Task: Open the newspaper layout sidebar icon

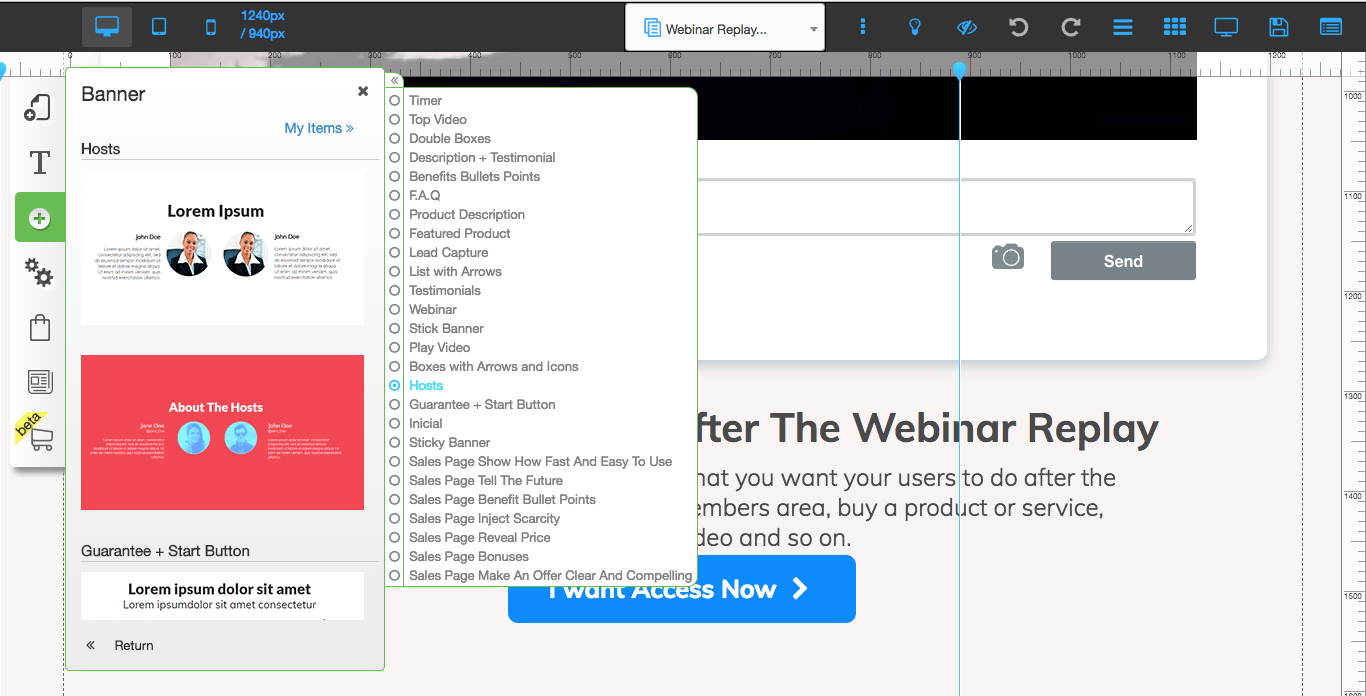Action: click(40, 381)
